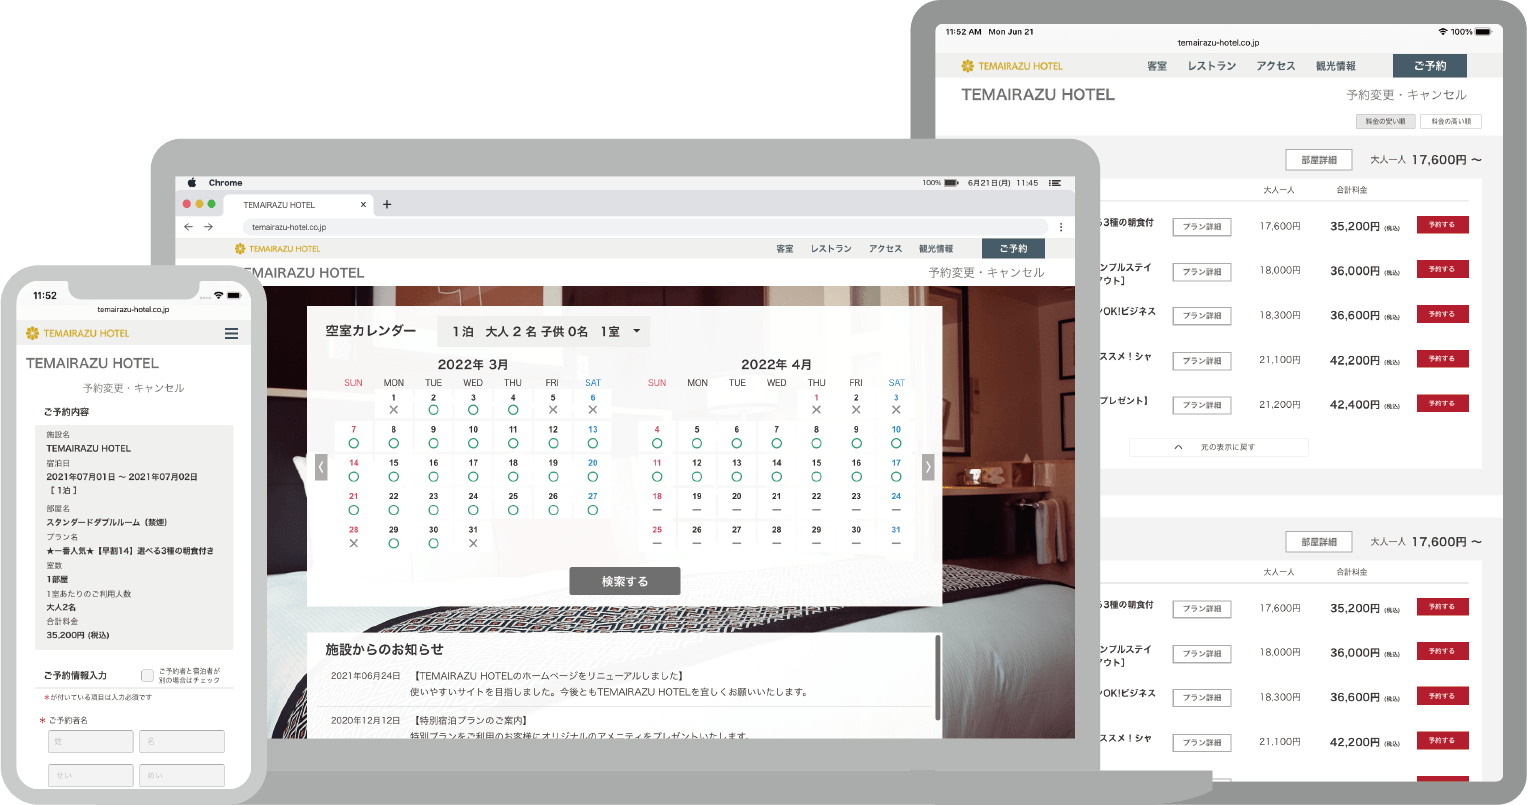1527x805 pixels.
Task: Select the TEMAIRAZU HOTEL Chrome tab
Action: point(297,204)
